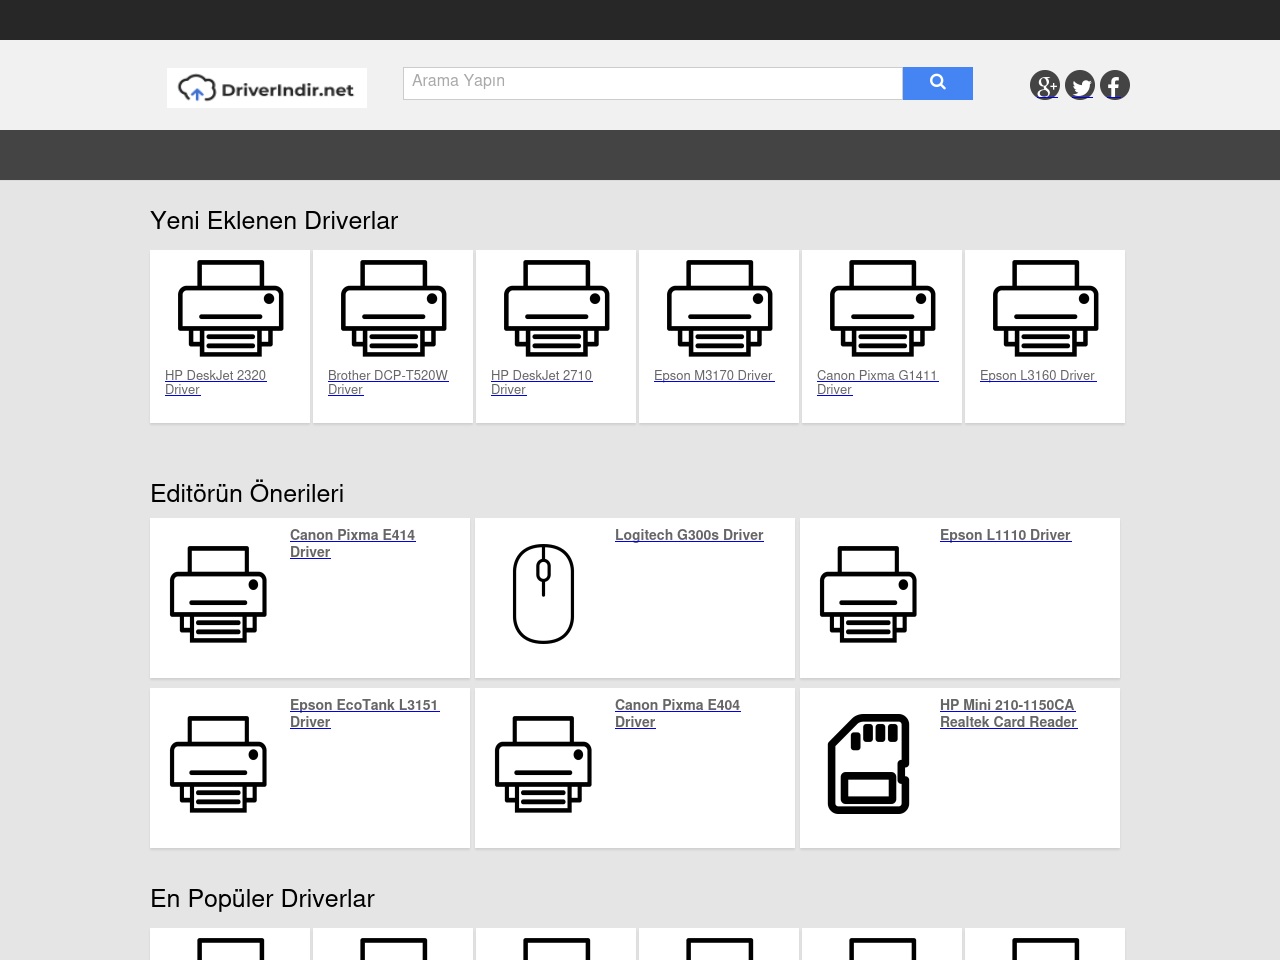The height and width of the screenshot is (960, 1280).
Task: Click printer icon above Brother DCP-T520W
Action: (x=394, y=308)
